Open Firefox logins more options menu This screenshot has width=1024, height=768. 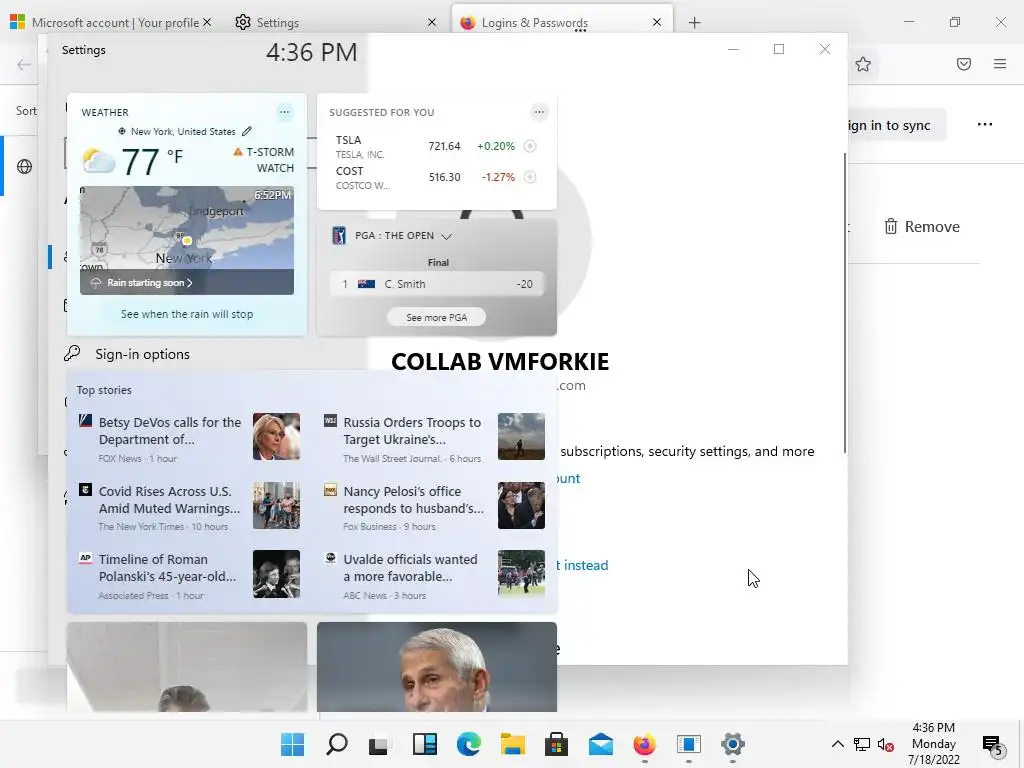(985, 125)
